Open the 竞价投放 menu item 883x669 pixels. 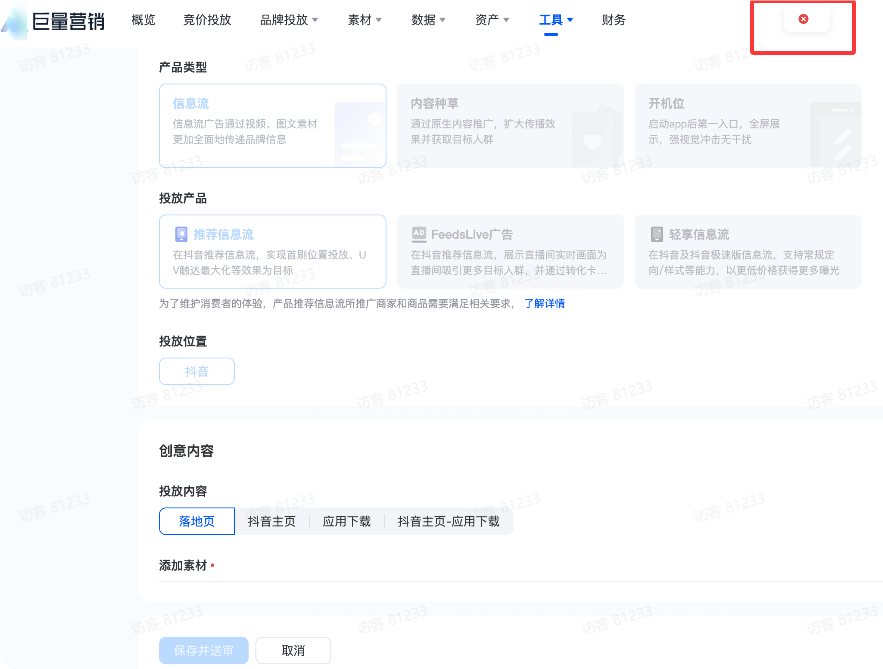(x=207, y=20)
